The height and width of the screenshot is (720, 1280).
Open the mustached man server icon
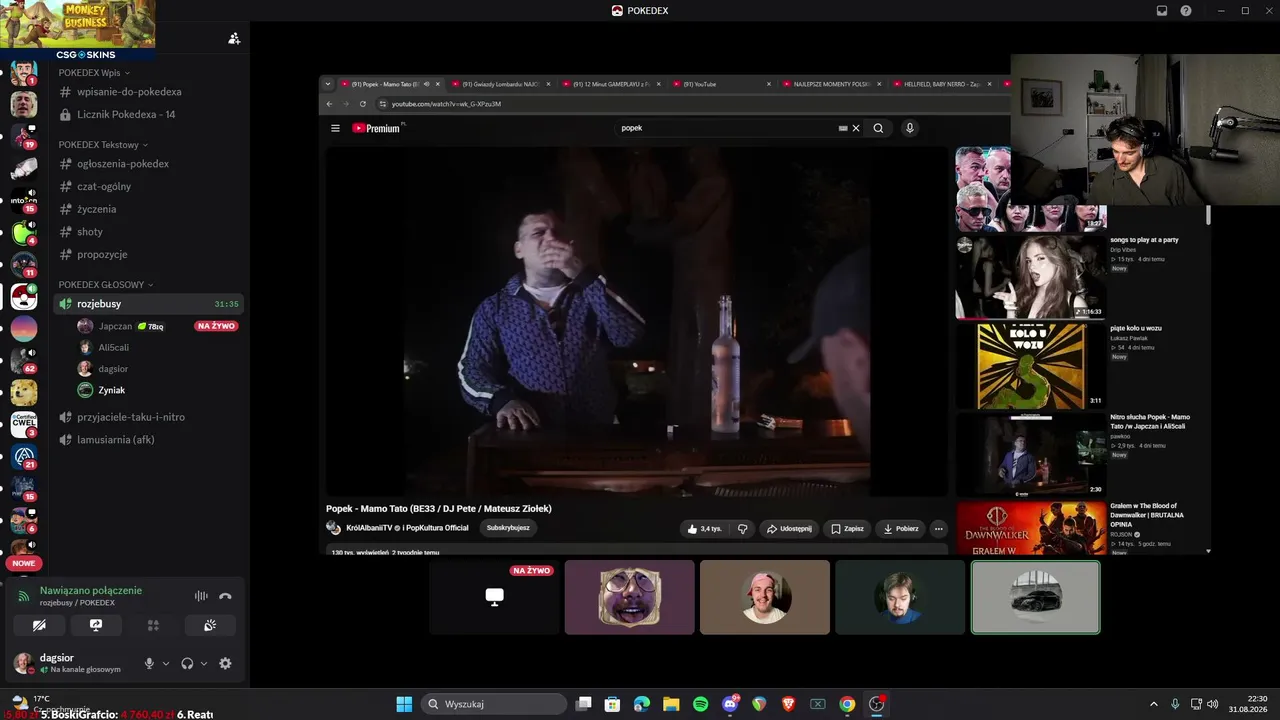[x=24, y=72]
